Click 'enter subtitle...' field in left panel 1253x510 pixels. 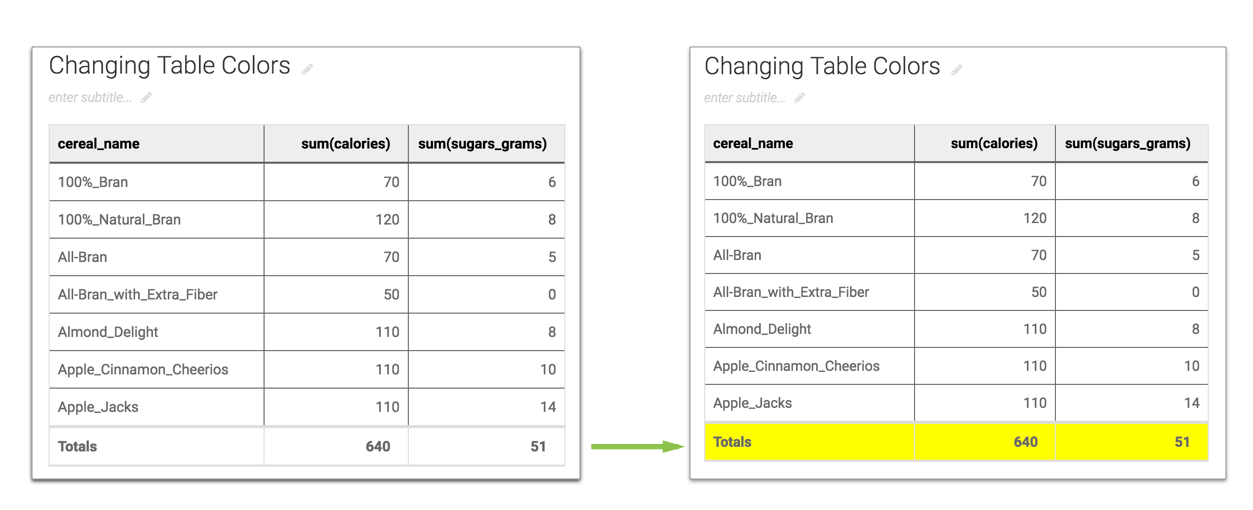90,98
